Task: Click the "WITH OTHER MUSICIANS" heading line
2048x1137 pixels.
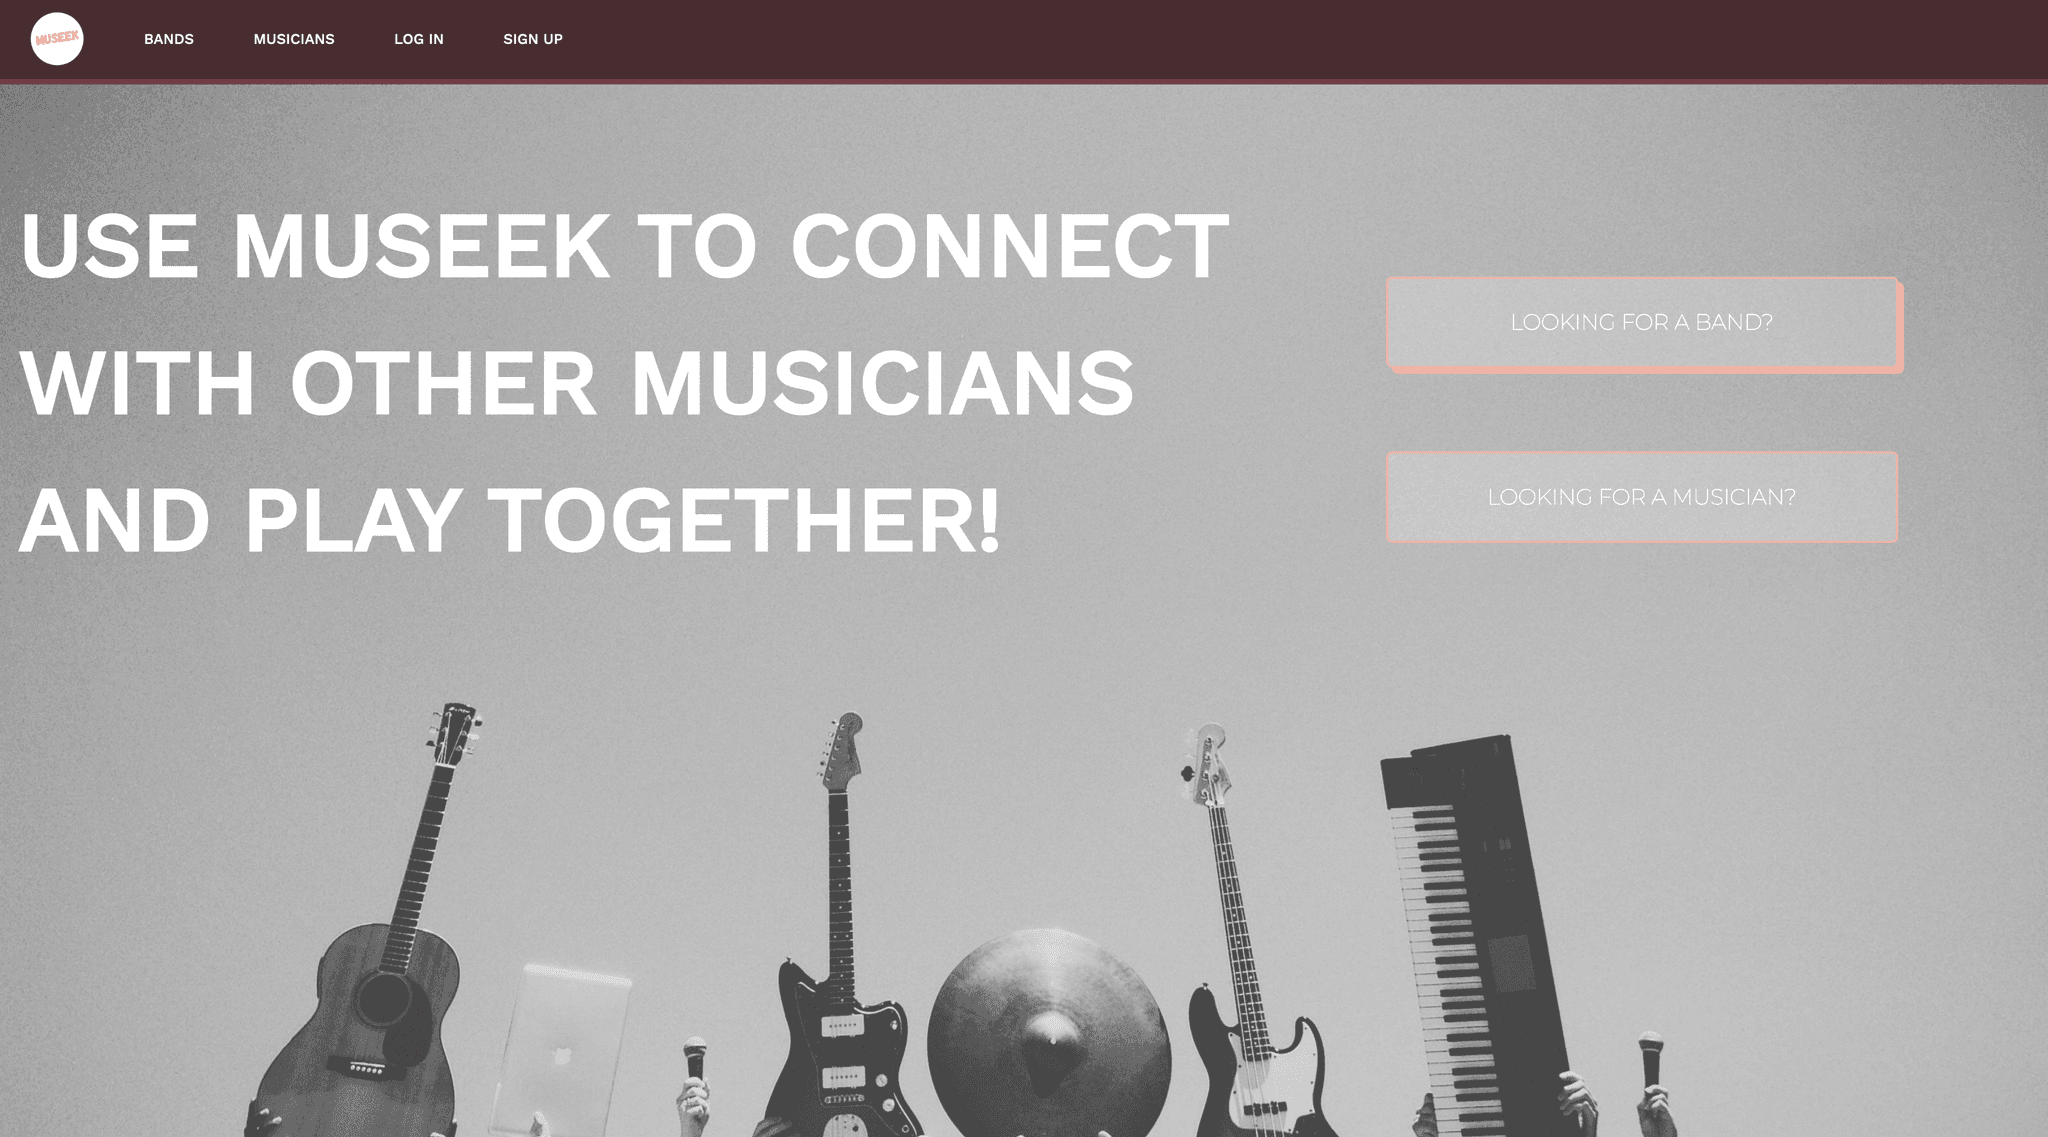Action: point(577,383)
